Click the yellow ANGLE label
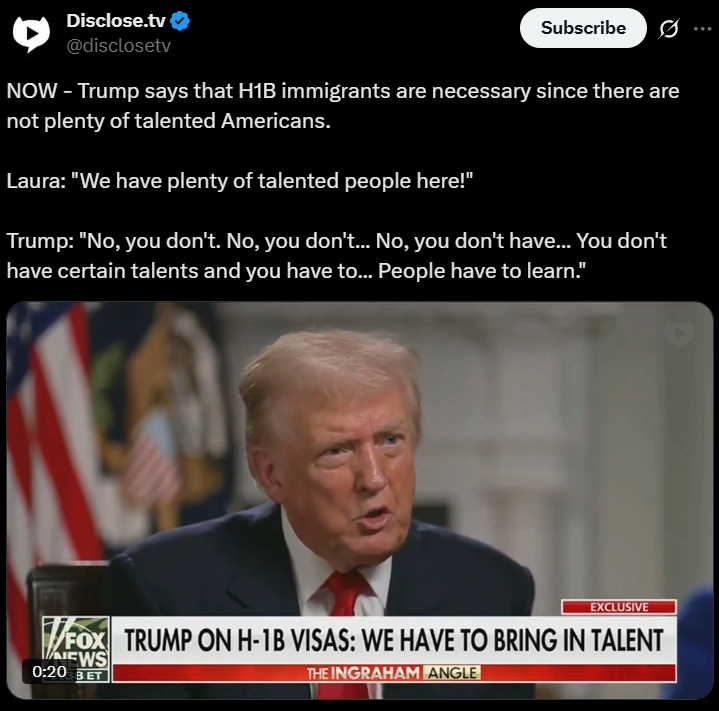 [452, 673]
